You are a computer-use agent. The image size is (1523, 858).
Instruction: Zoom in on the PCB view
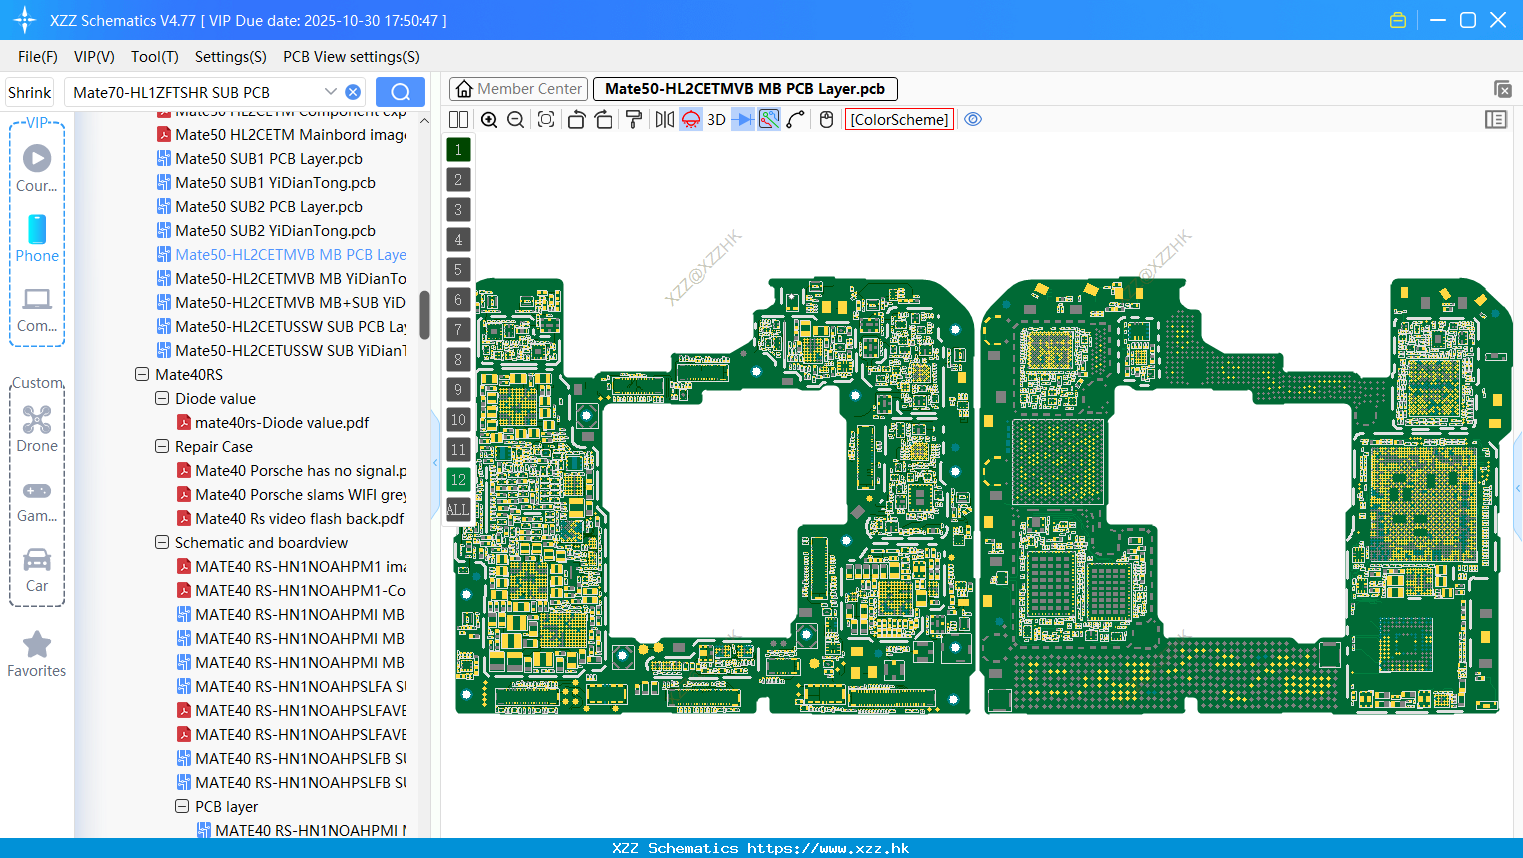489,120
